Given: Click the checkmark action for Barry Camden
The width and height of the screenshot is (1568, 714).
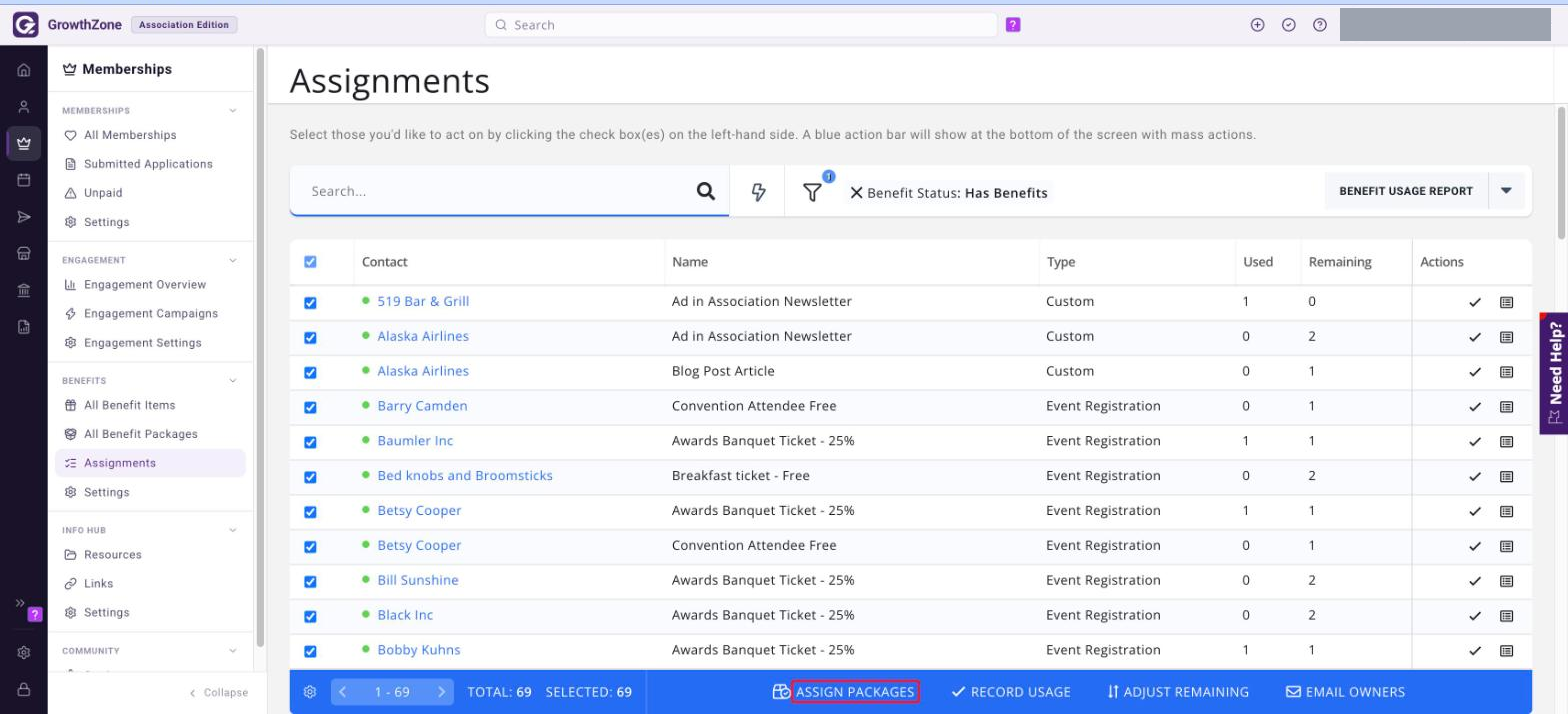Looking at the screenshot, I should pos(1475,407).
